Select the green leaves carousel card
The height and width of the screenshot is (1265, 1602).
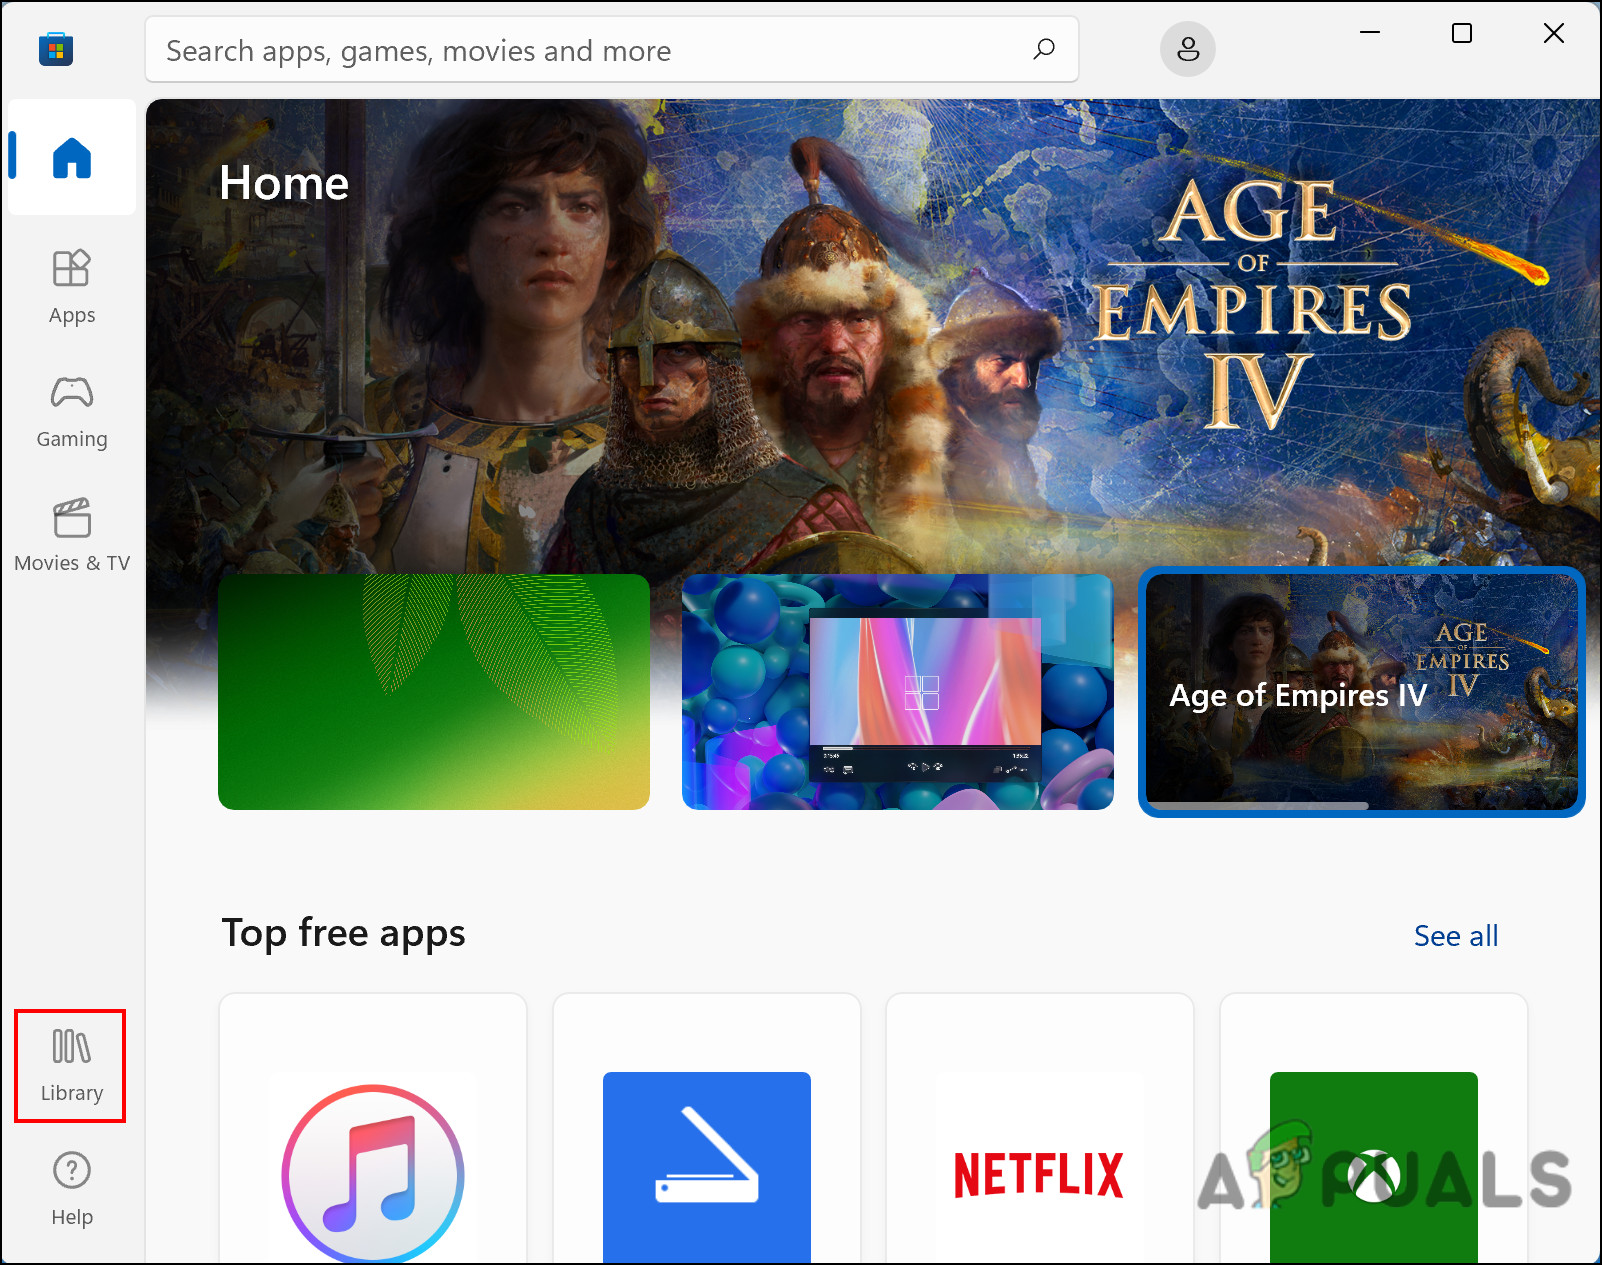(x=433, y=691)
